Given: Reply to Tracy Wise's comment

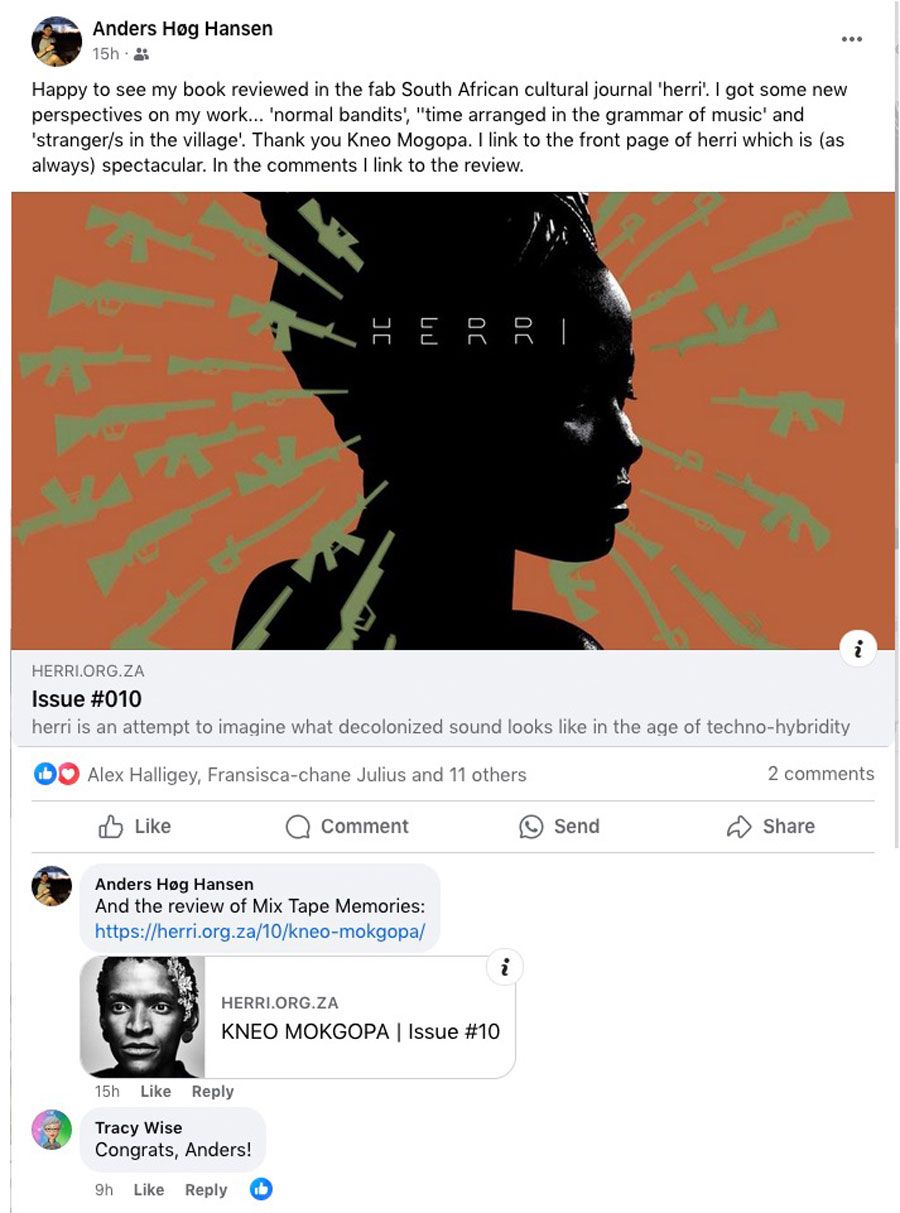Looking at the screenshot, I should pyautogui.click(x=206, y=1190).
